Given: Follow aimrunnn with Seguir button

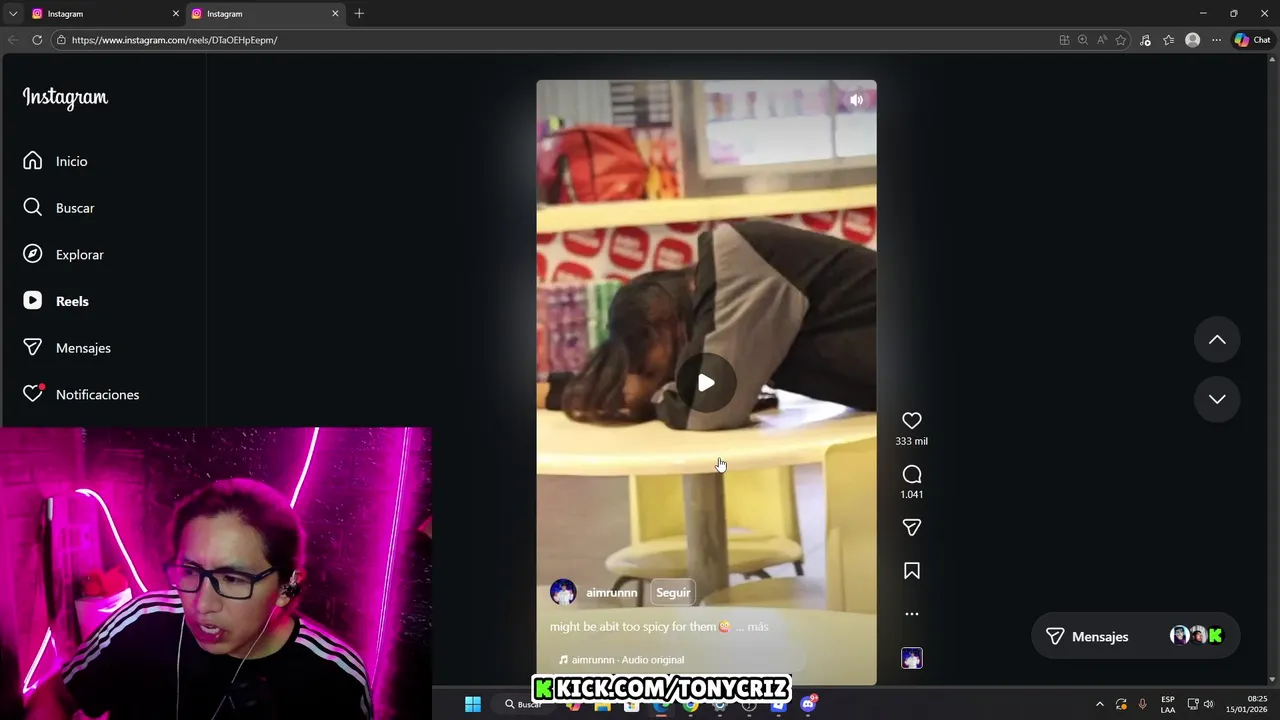Looking at the screenshot, I should pos(673,593).
